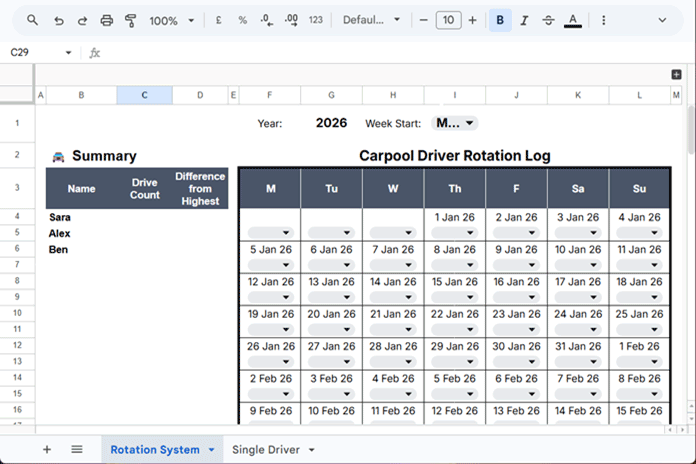
Task: Click the font size field showing 10
Action: (x=448, y=20)
